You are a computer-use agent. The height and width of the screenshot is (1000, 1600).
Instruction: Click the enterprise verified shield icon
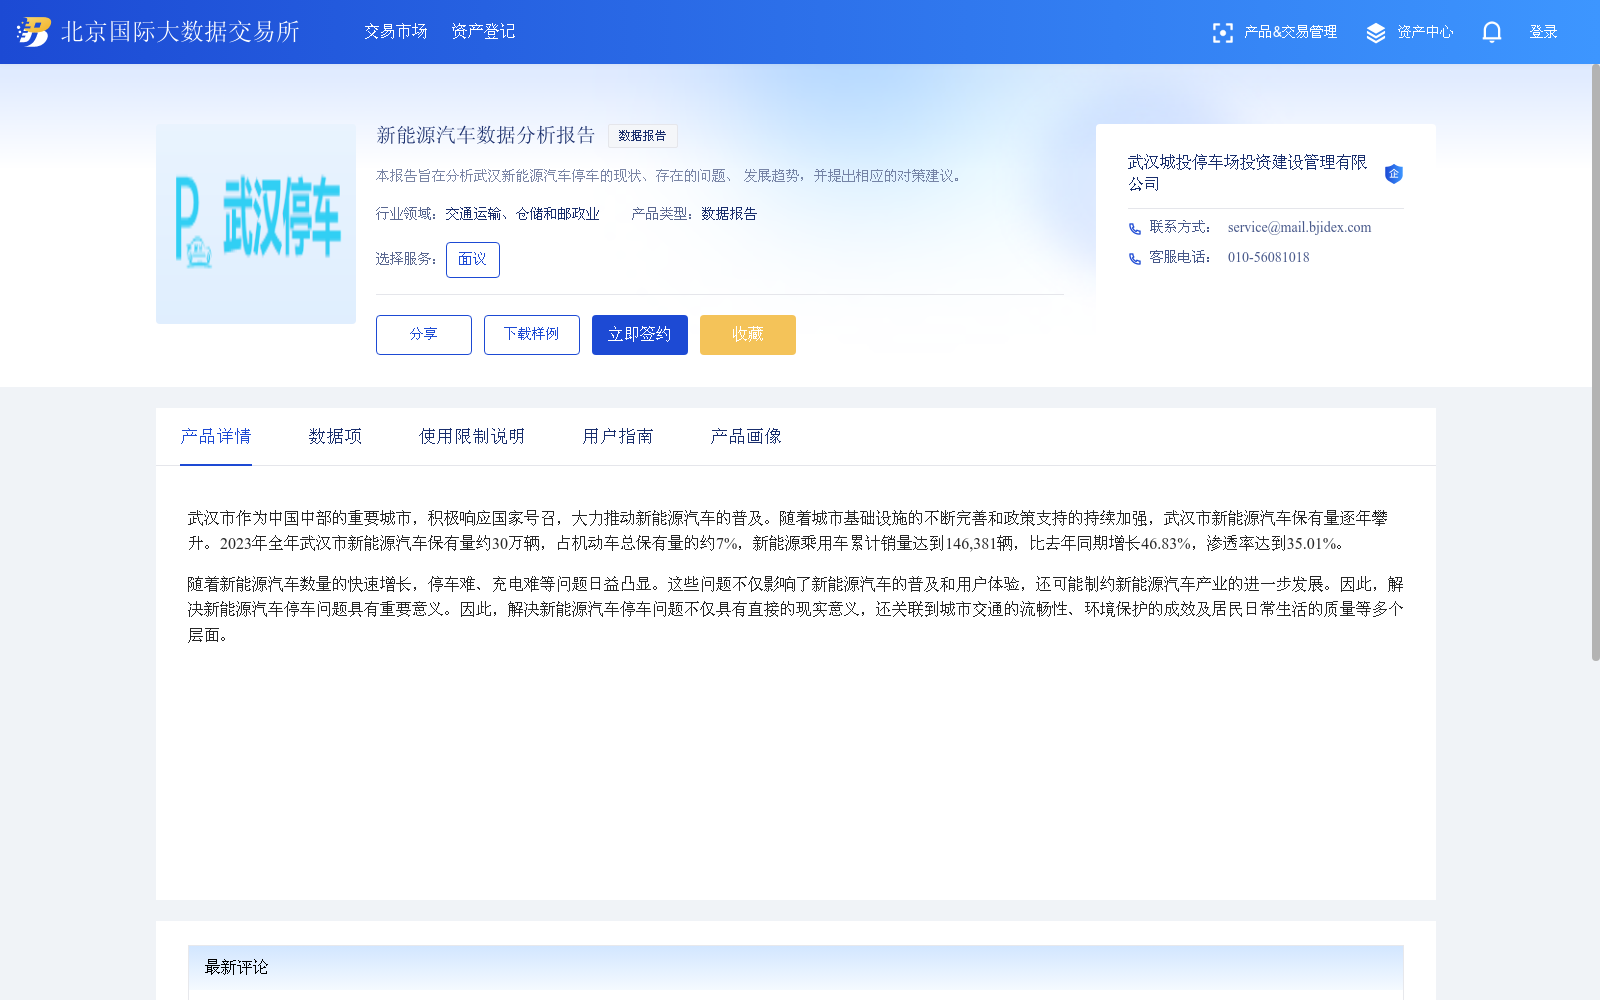click(x=1393, y=174)
